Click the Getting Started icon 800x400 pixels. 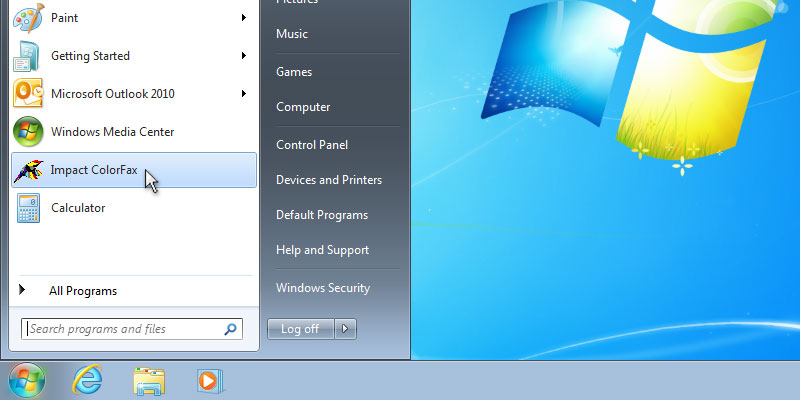click(x=27, y=56)
